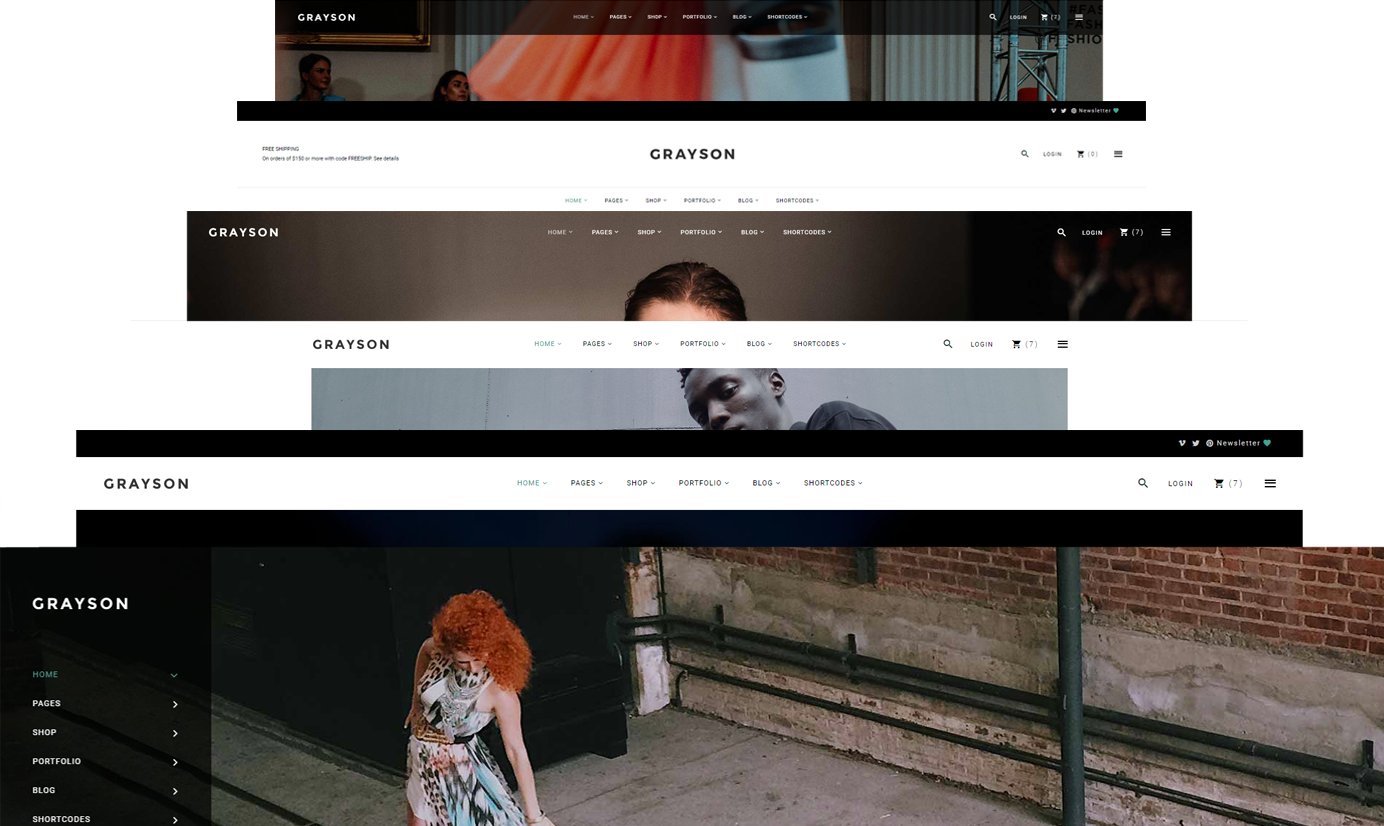Collapse the Home chevron in the sidebar
This screenshot has height=826, width=1384.
click(174, 675)
